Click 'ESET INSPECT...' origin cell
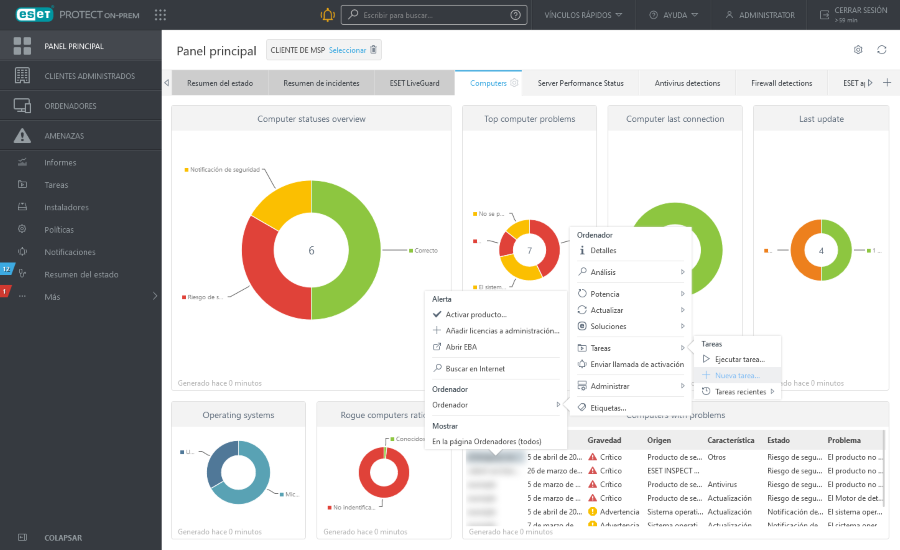This screenshot has height=550, width=900. [673, 471]
